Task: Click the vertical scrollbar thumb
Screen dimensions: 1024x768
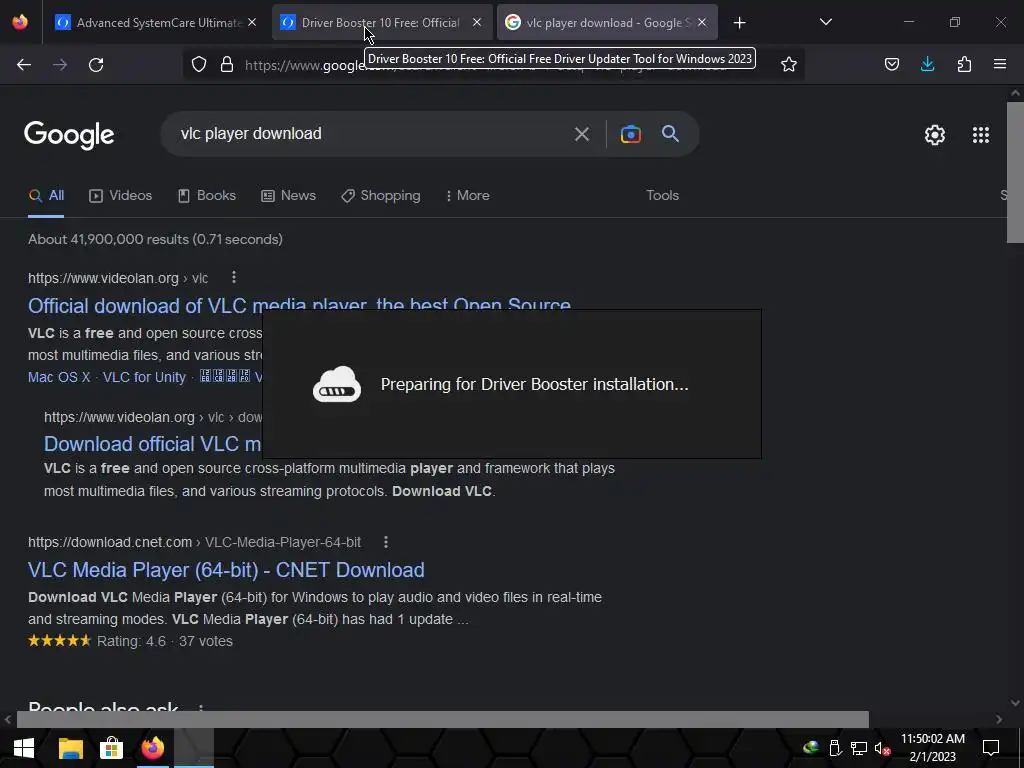Action: (1015, 172)
